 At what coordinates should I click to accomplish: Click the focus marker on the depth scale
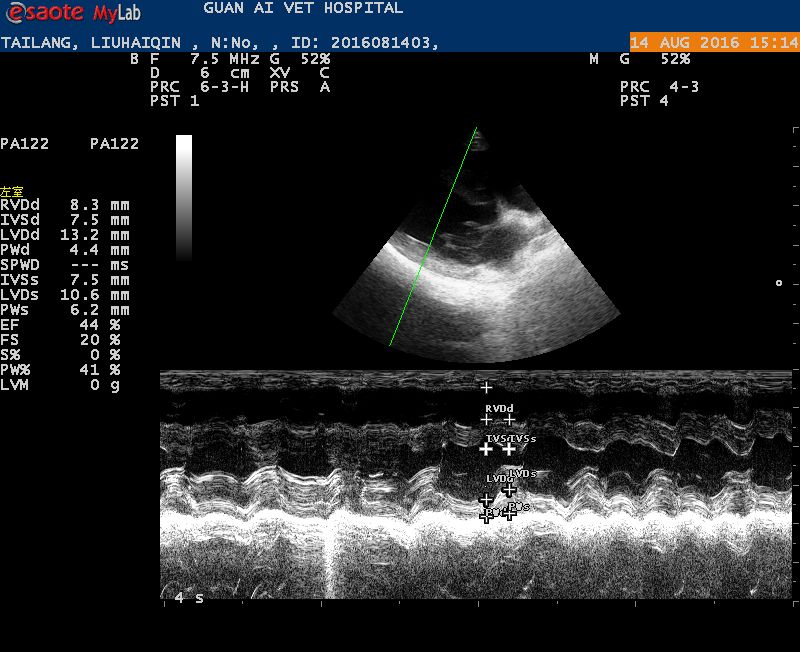(779, 283)
